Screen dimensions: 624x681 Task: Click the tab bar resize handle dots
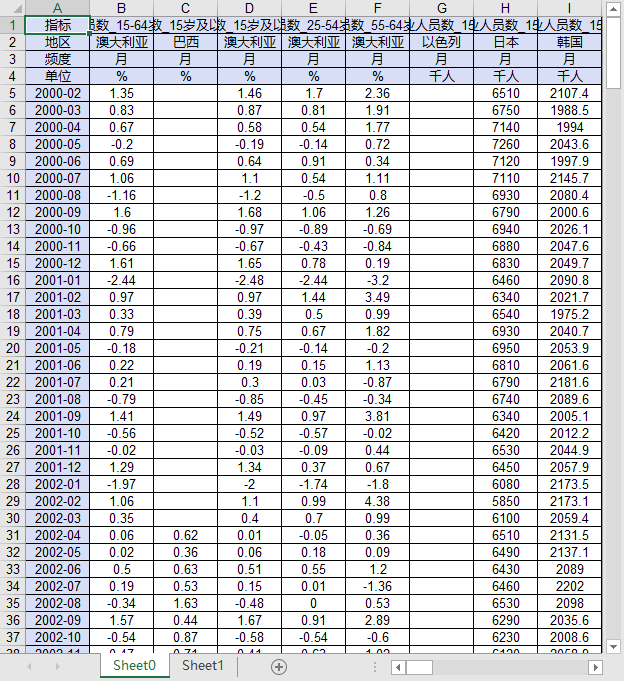[375, 667]
